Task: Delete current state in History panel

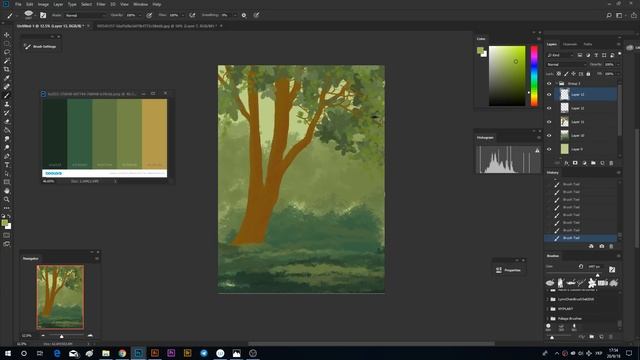Action: coord(611,246)
